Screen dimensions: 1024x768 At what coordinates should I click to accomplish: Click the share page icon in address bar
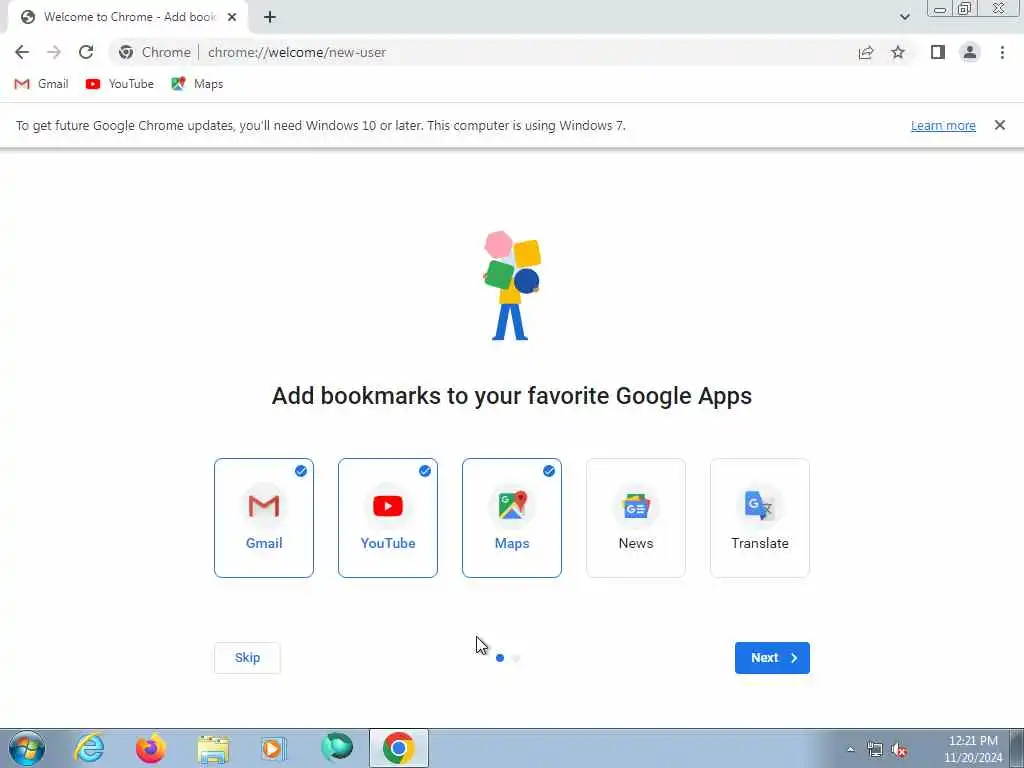click(x=866, y=52)
